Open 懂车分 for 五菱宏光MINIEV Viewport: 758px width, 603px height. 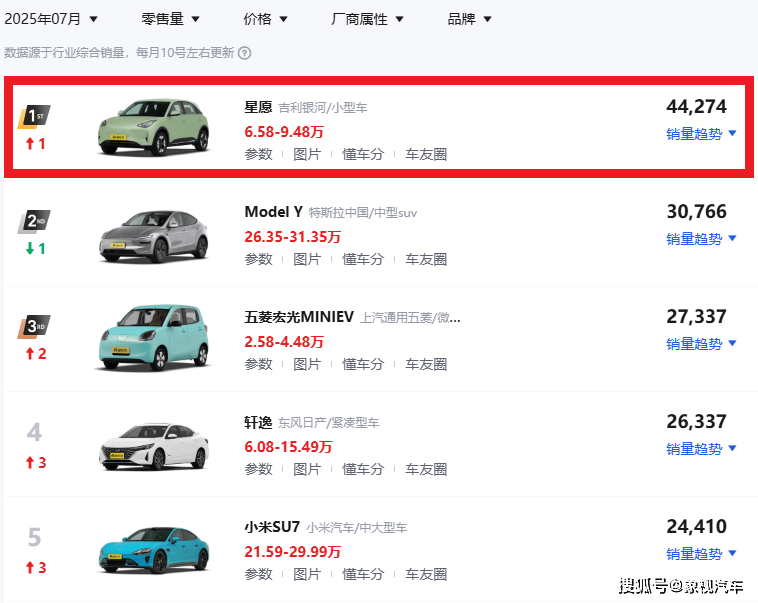pos(363,364)
